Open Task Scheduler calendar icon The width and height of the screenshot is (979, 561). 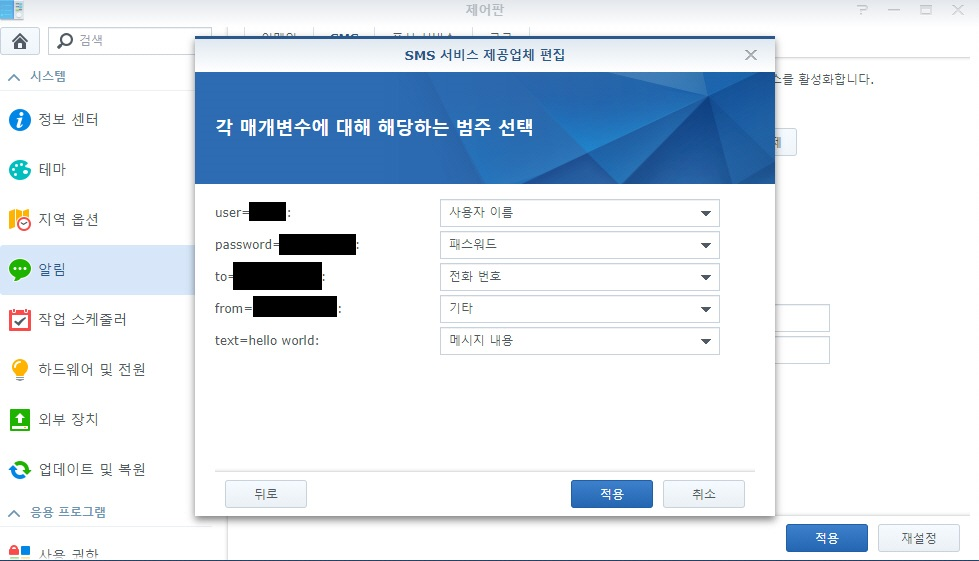20,320
